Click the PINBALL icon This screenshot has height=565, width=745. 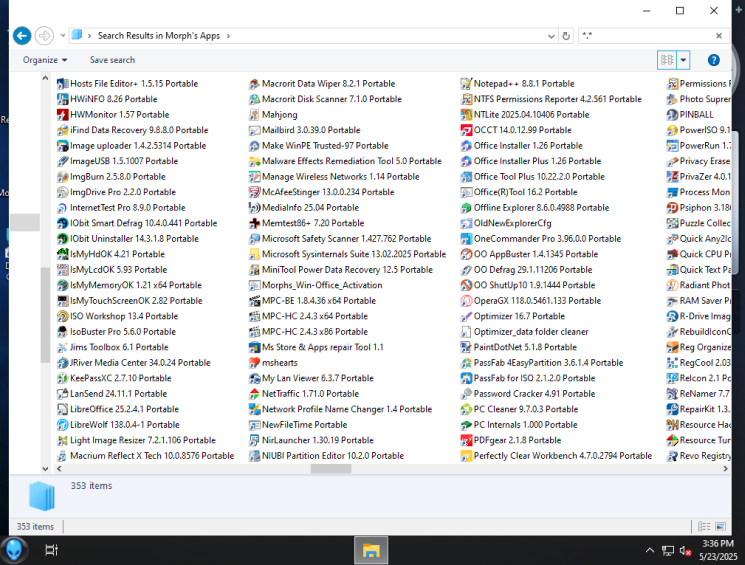[x=672, y=115]
